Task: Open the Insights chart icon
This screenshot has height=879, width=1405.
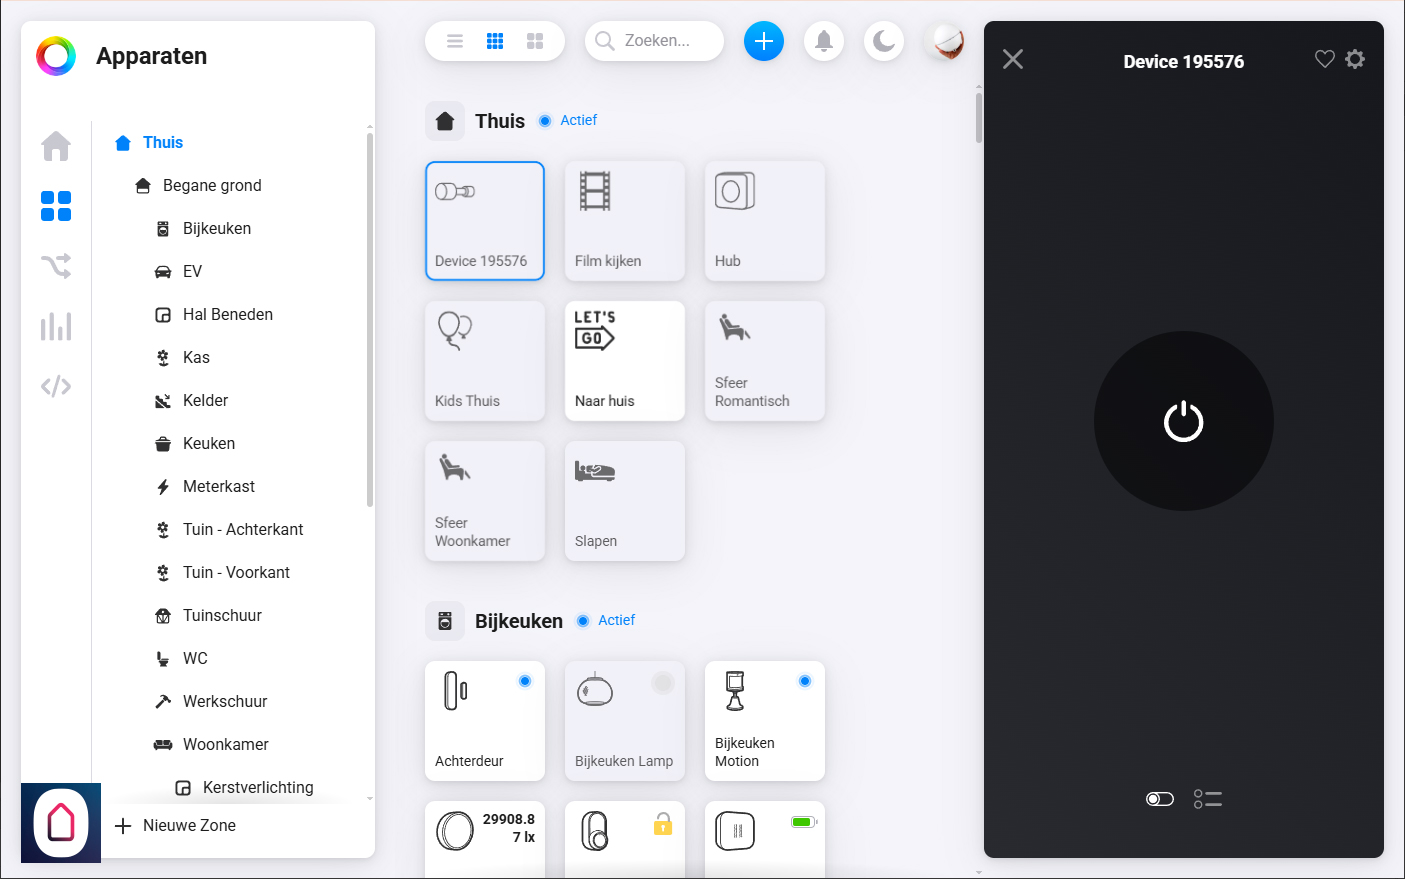Action: [x=56, y=326]
